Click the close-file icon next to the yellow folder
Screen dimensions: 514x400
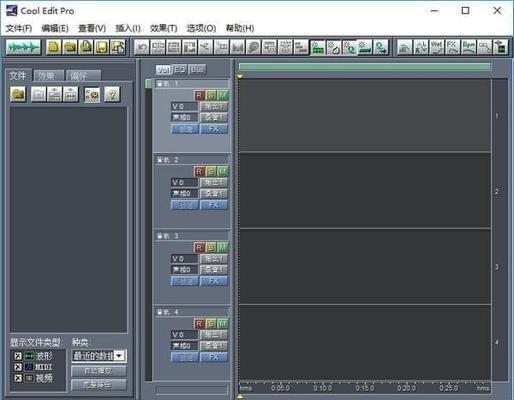click(x=38, y=94)
